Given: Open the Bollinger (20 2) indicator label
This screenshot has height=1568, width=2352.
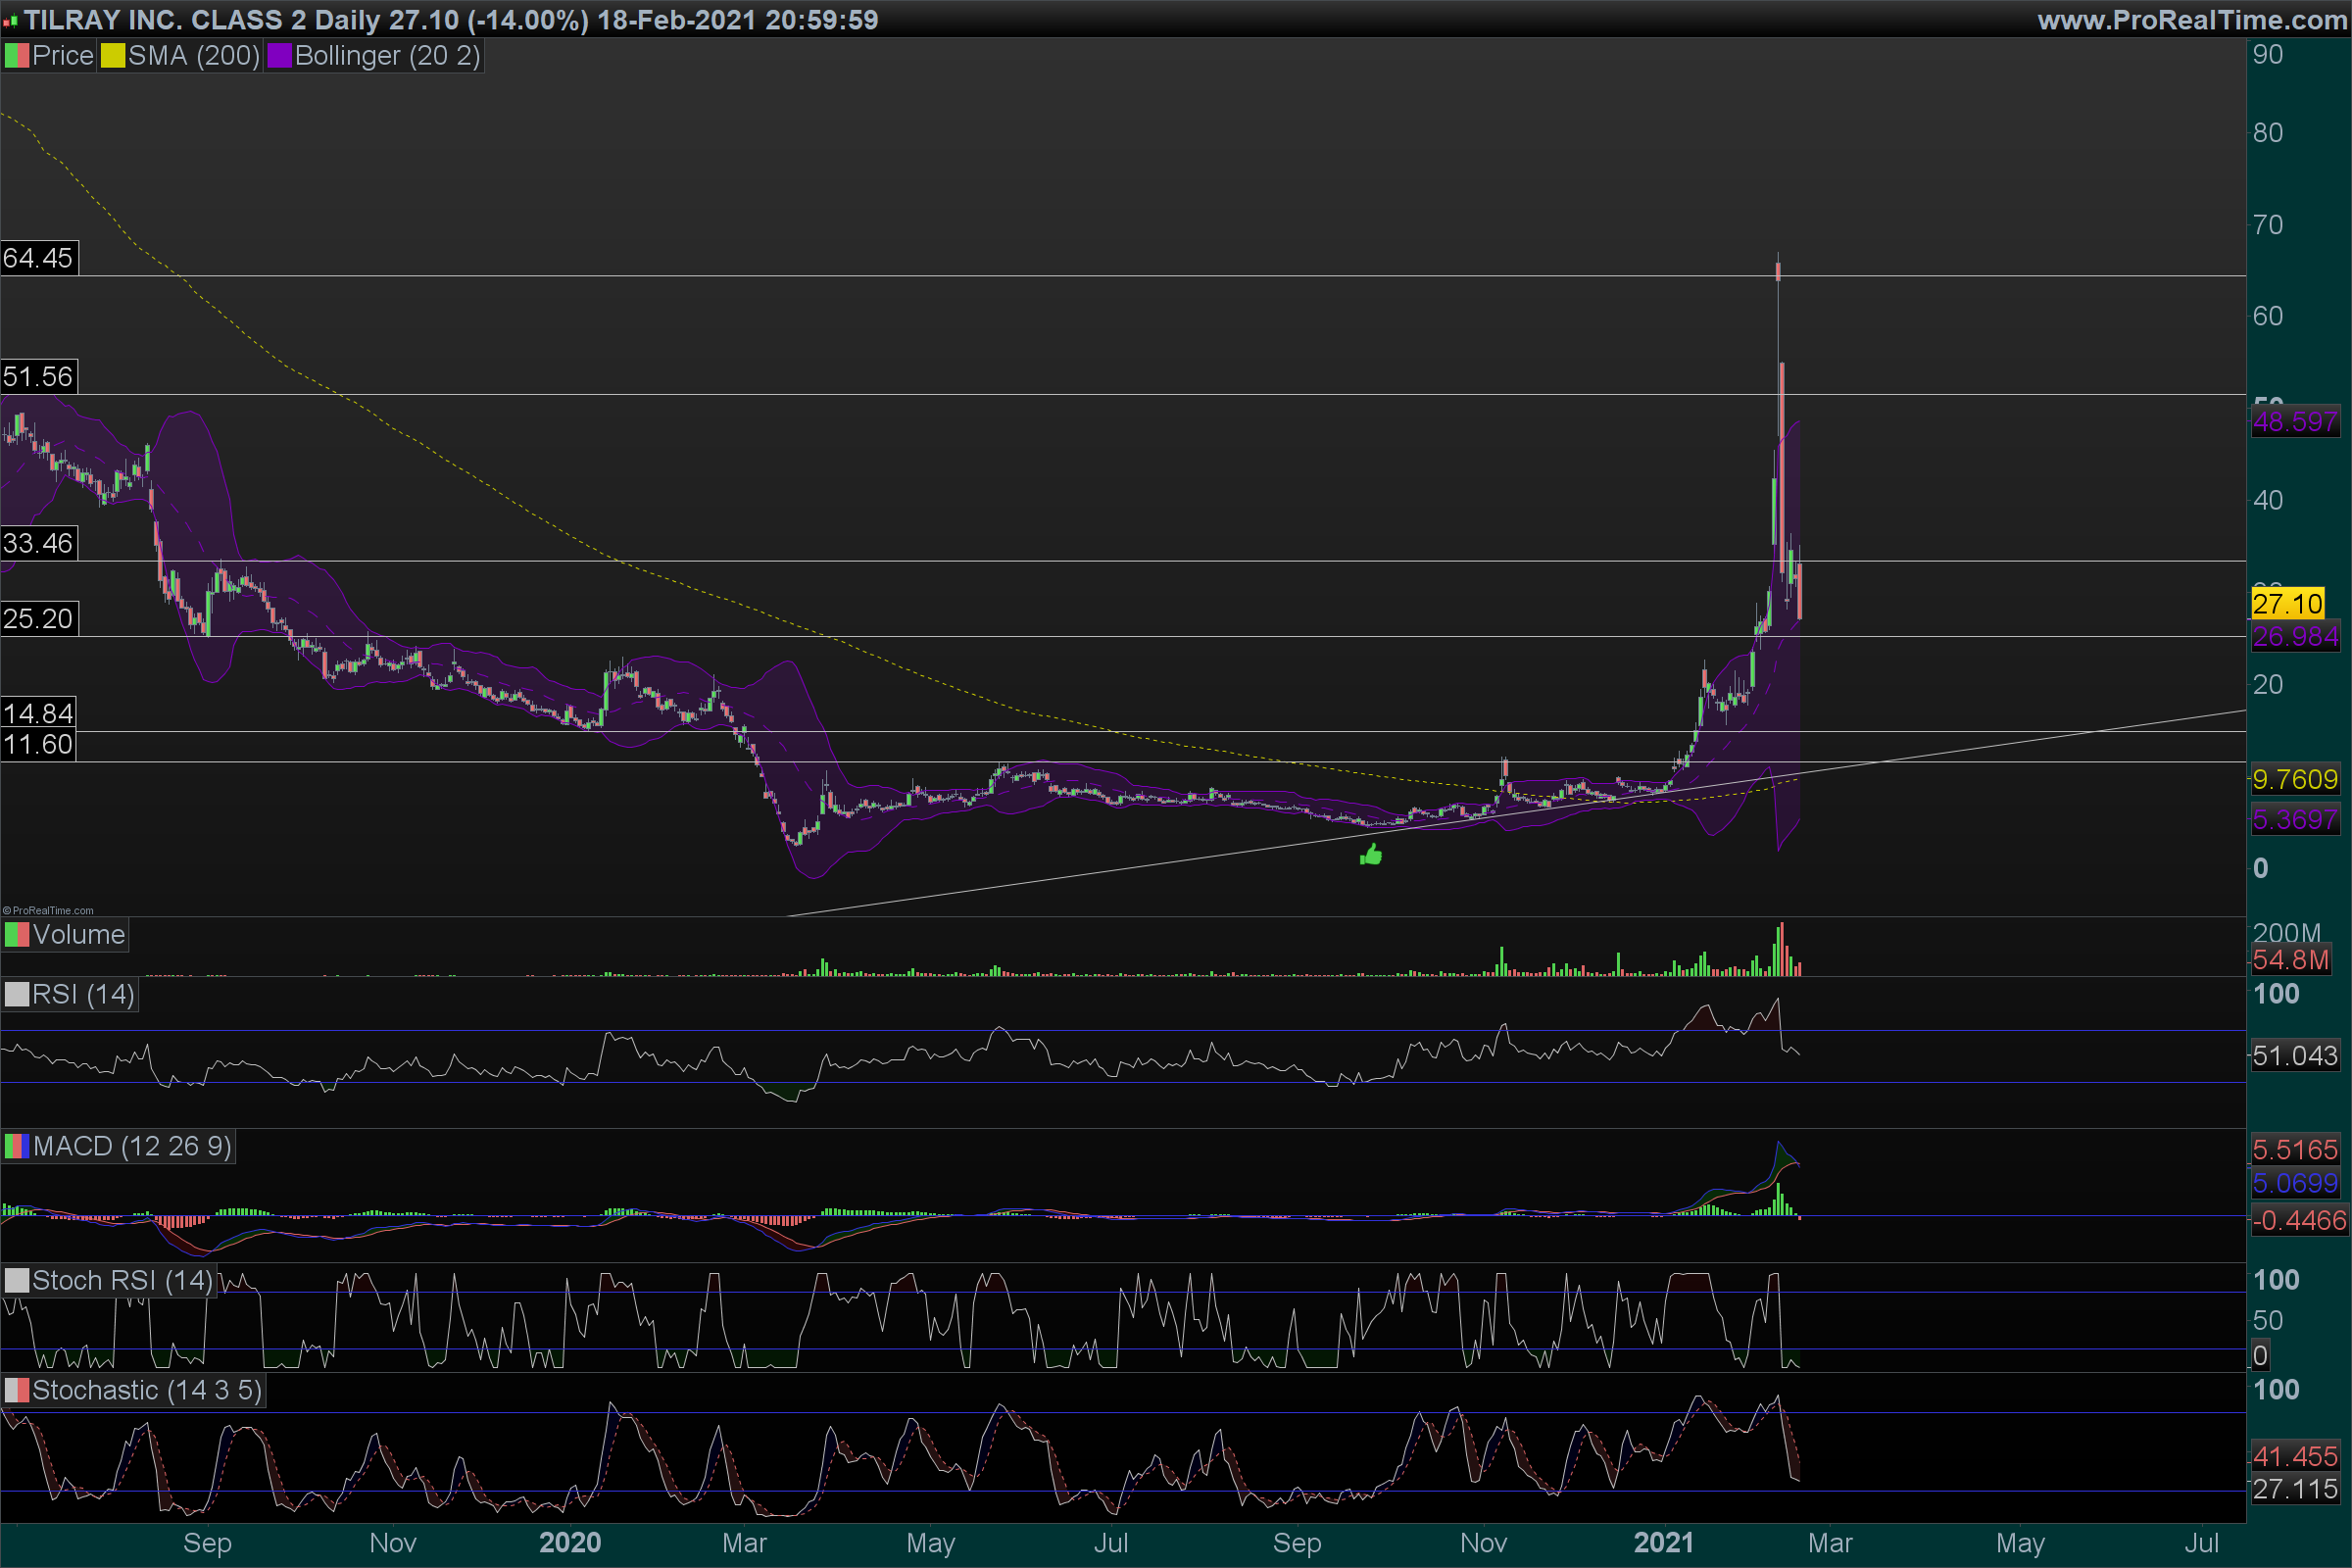Looking at the screenshot, I should coord(387,56).
